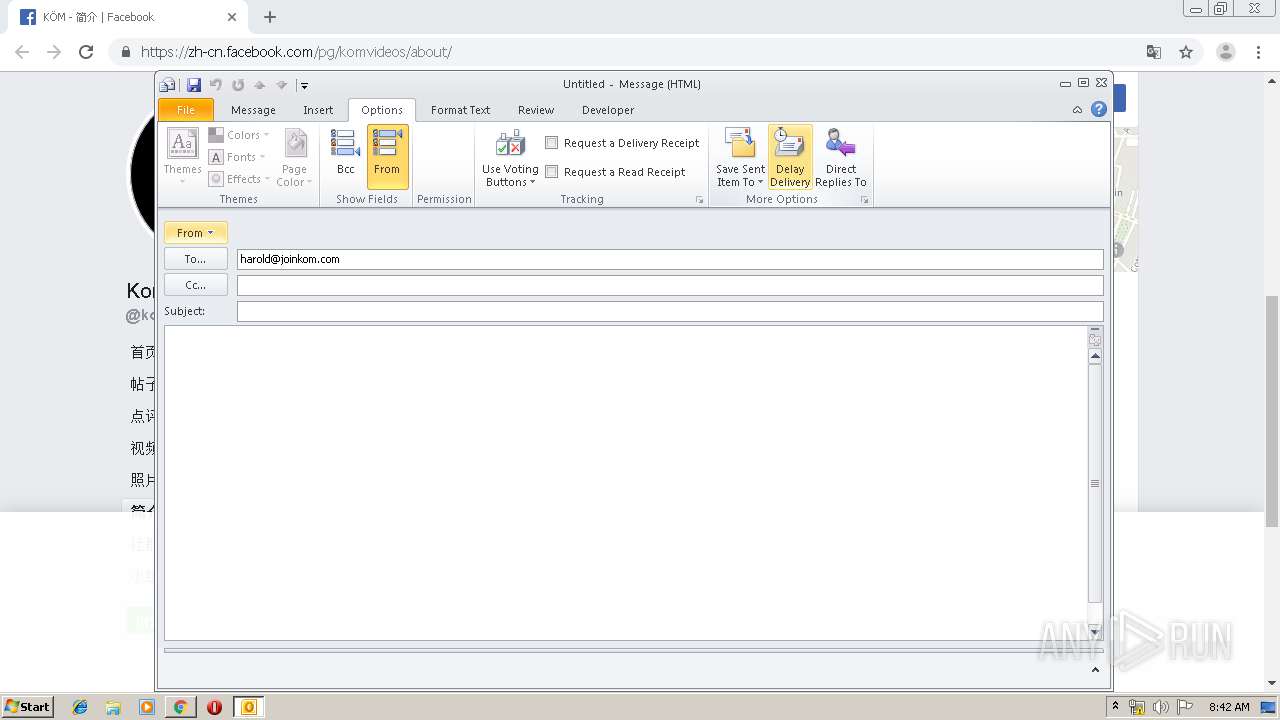This screenshot has width=1280, height=720.
Task: Open Save Sent Item To menu
Action: coord(740,158)
